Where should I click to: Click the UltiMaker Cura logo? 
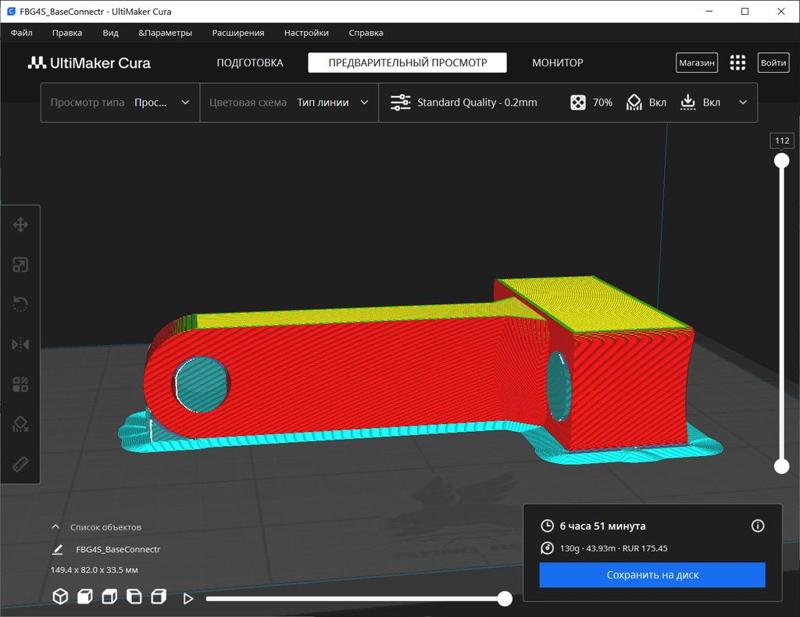coord(89,63)
